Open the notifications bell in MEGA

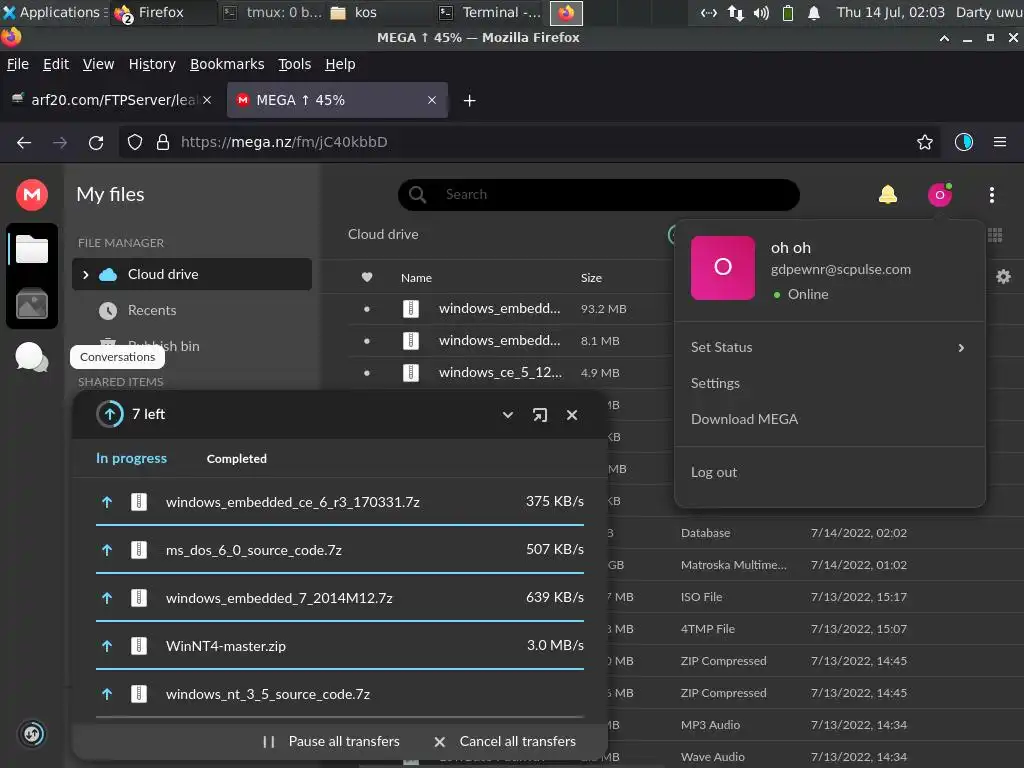click(888, 195)
